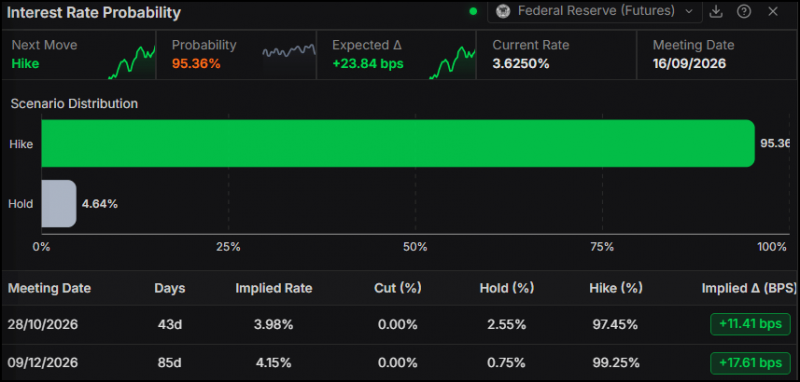This screenshot has width=800, height=382.
Task: Click the Interest Rate Probability title
Action: pos(94,13)
